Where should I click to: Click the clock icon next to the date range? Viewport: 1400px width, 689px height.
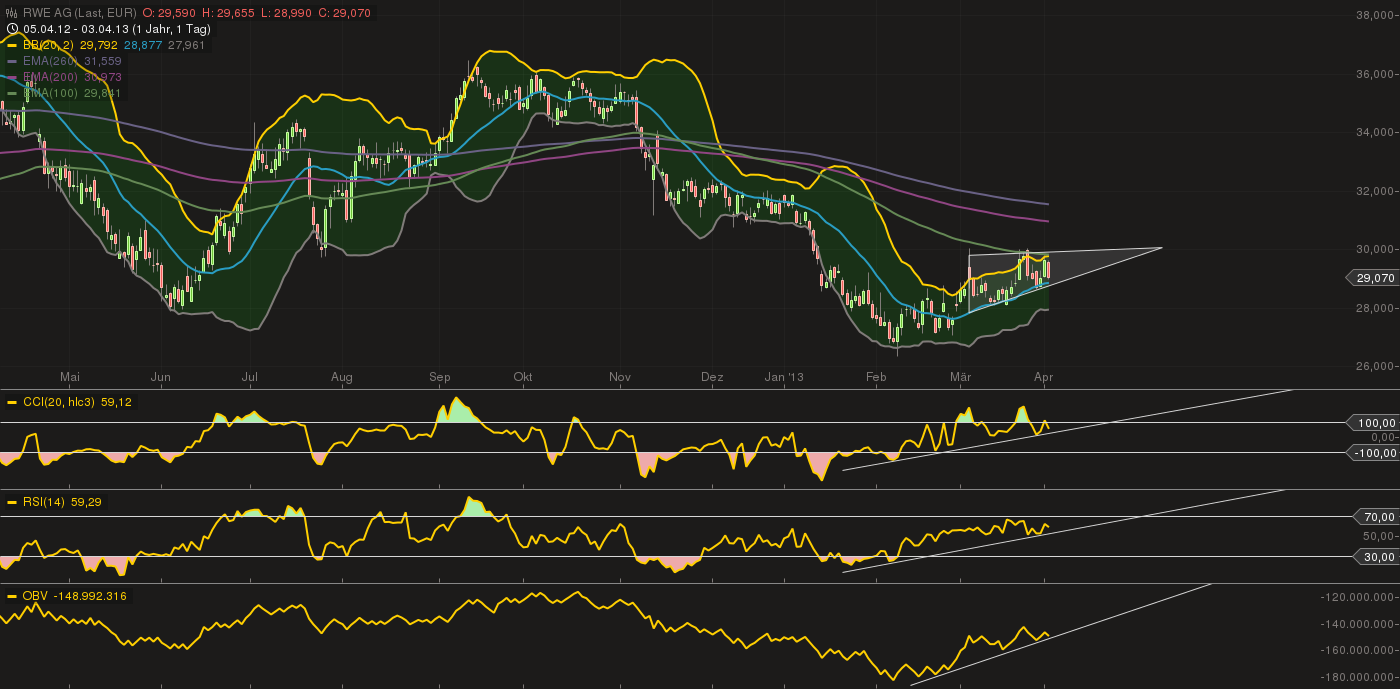click(13, 28)
